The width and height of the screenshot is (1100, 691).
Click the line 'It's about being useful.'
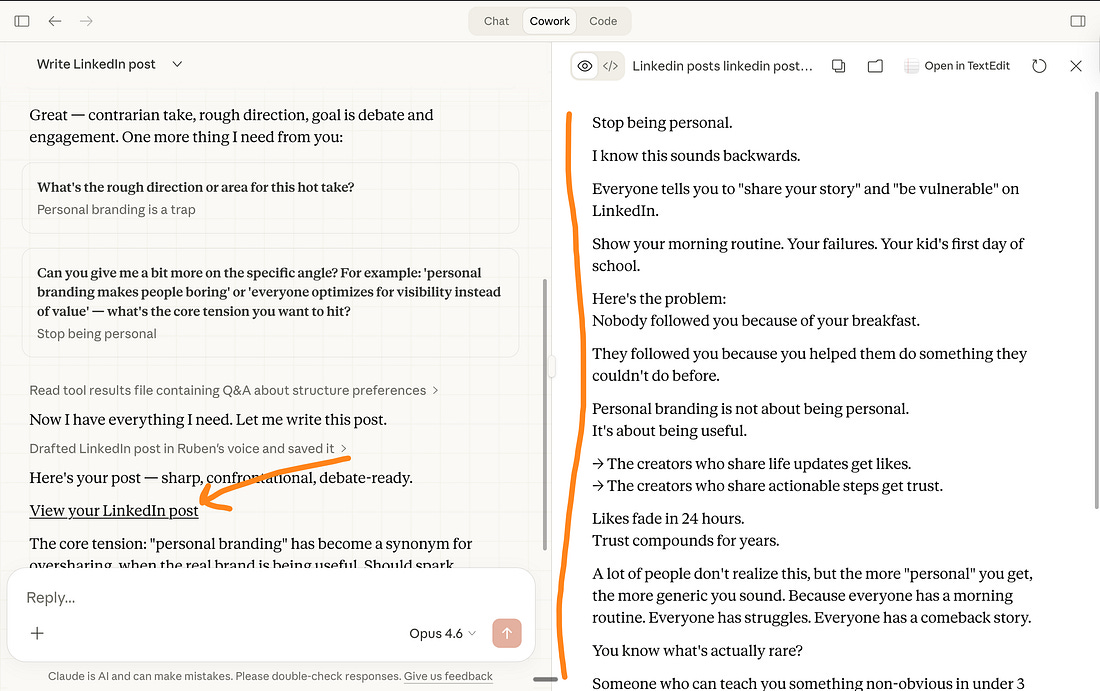tap(669, 431)
